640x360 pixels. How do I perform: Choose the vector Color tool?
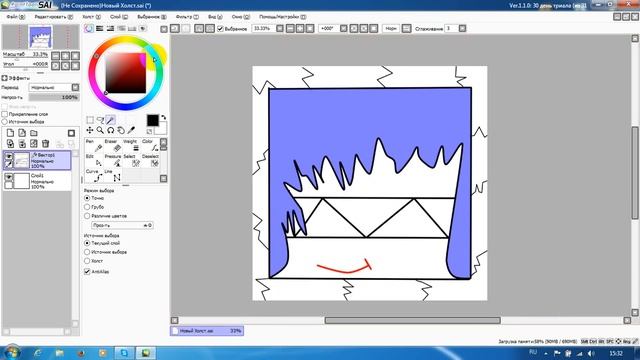point(150,146)
